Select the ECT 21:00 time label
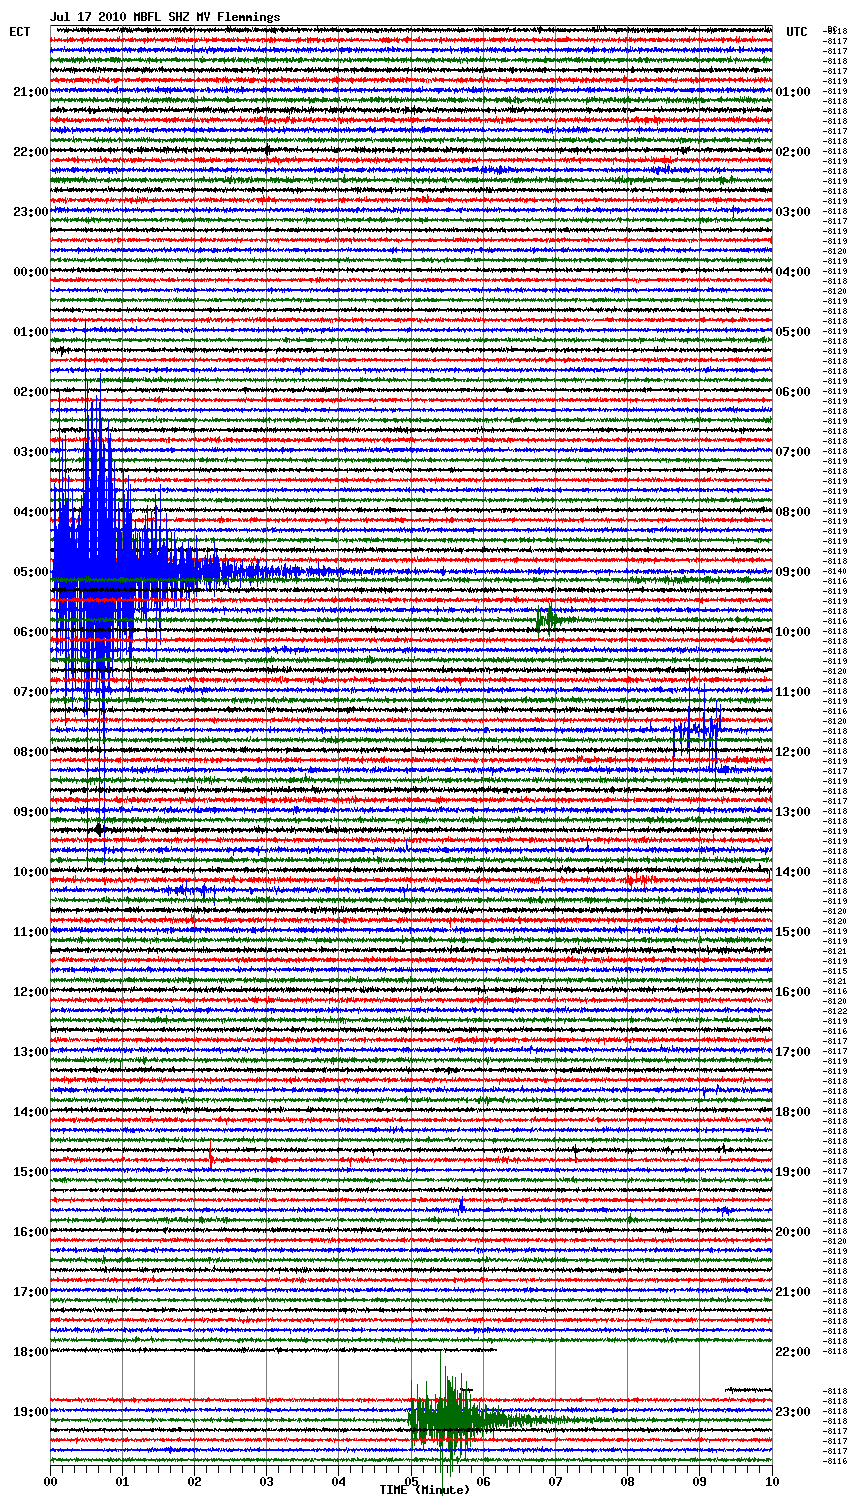Image resolution: width=852 pixels, height=1500 pixels. (31, 92)
